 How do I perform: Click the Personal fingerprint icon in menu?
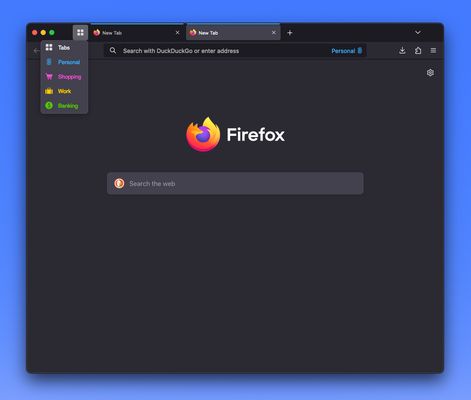pos(49,62)
